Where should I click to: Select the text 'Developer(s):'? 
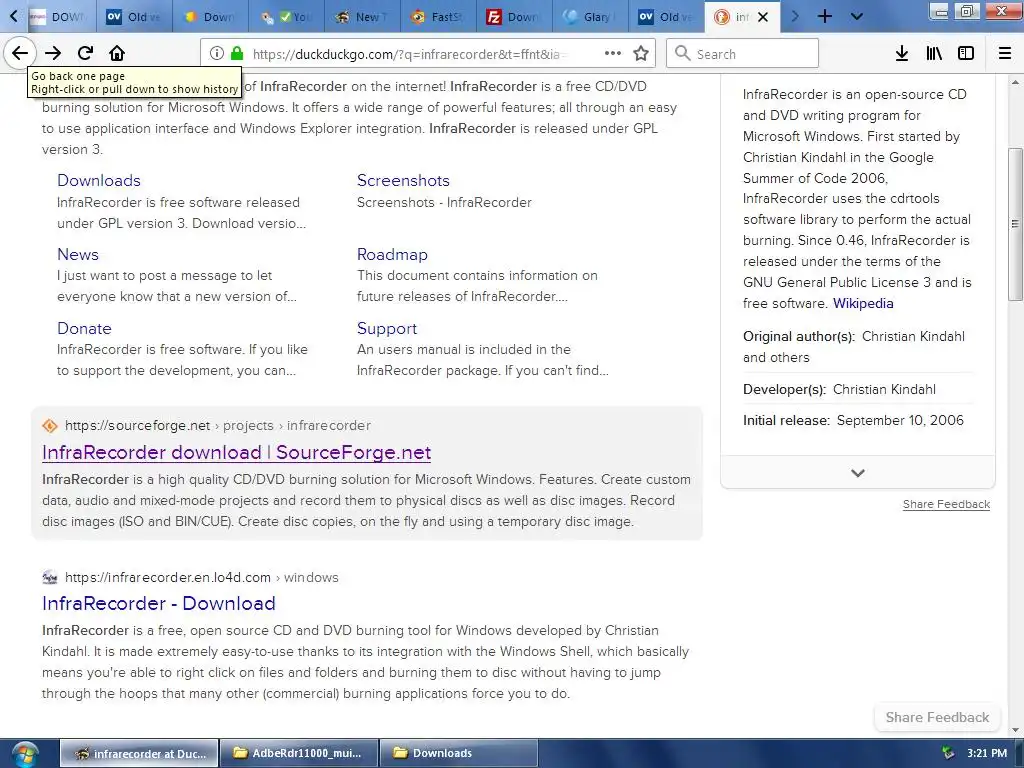(x=784, y=389)
